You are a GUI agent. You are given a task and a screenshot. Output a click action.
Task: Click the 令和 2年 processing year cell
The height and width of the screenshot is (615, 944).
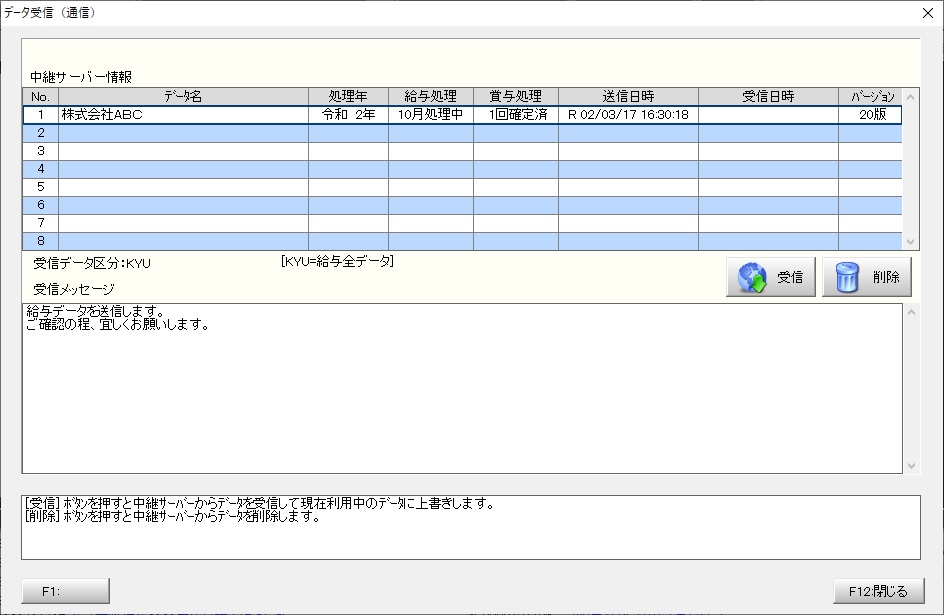348,115
